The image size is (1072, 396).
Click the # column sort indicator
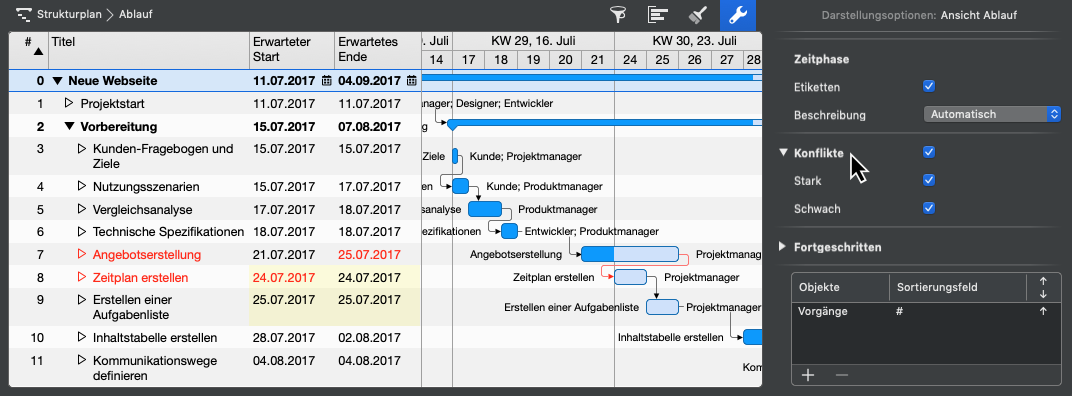[x=38, y=51]
